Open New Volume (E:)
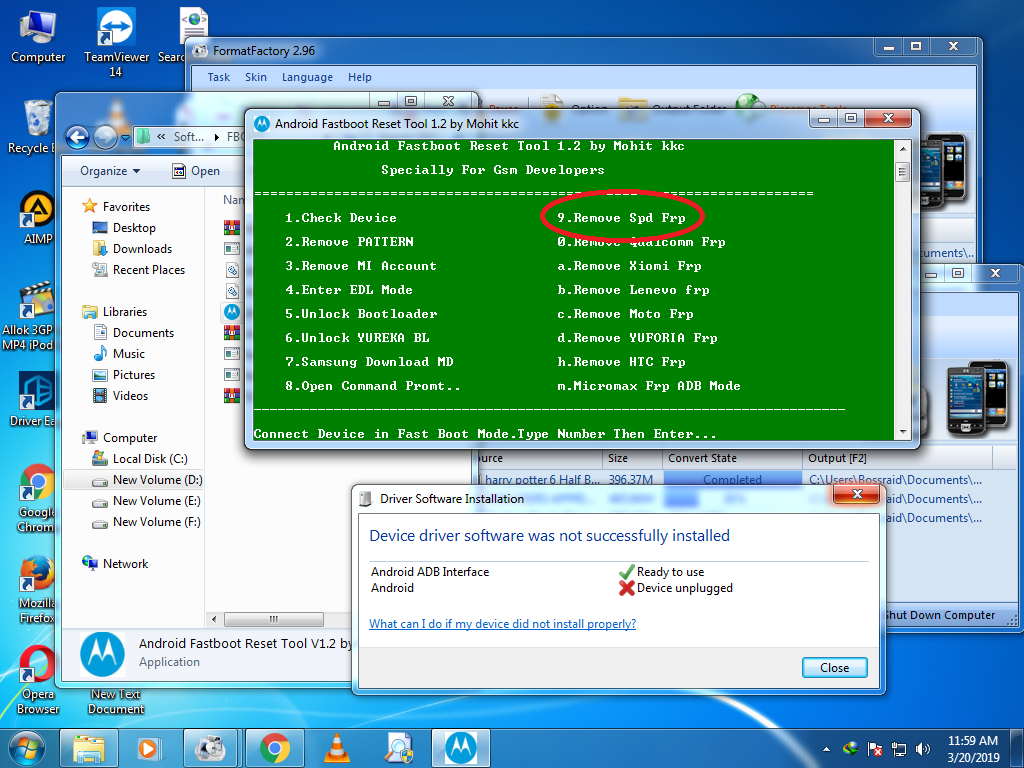 point(146,501)
